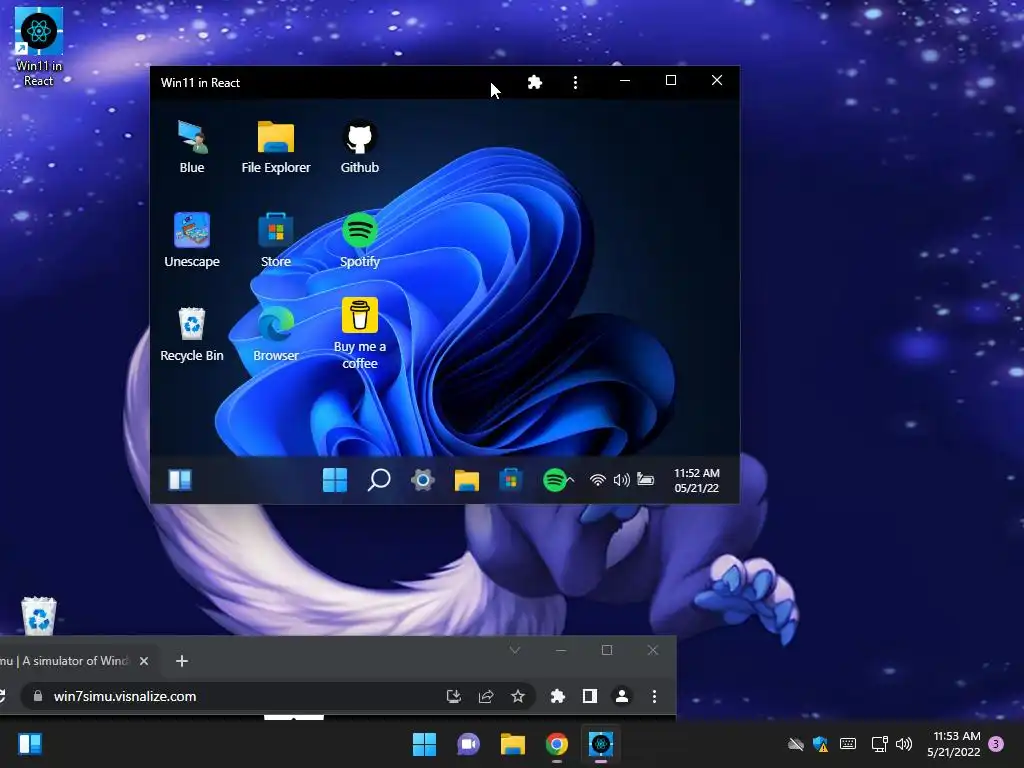Select the Win11 in React desktop shortcut

pos(39,47)
